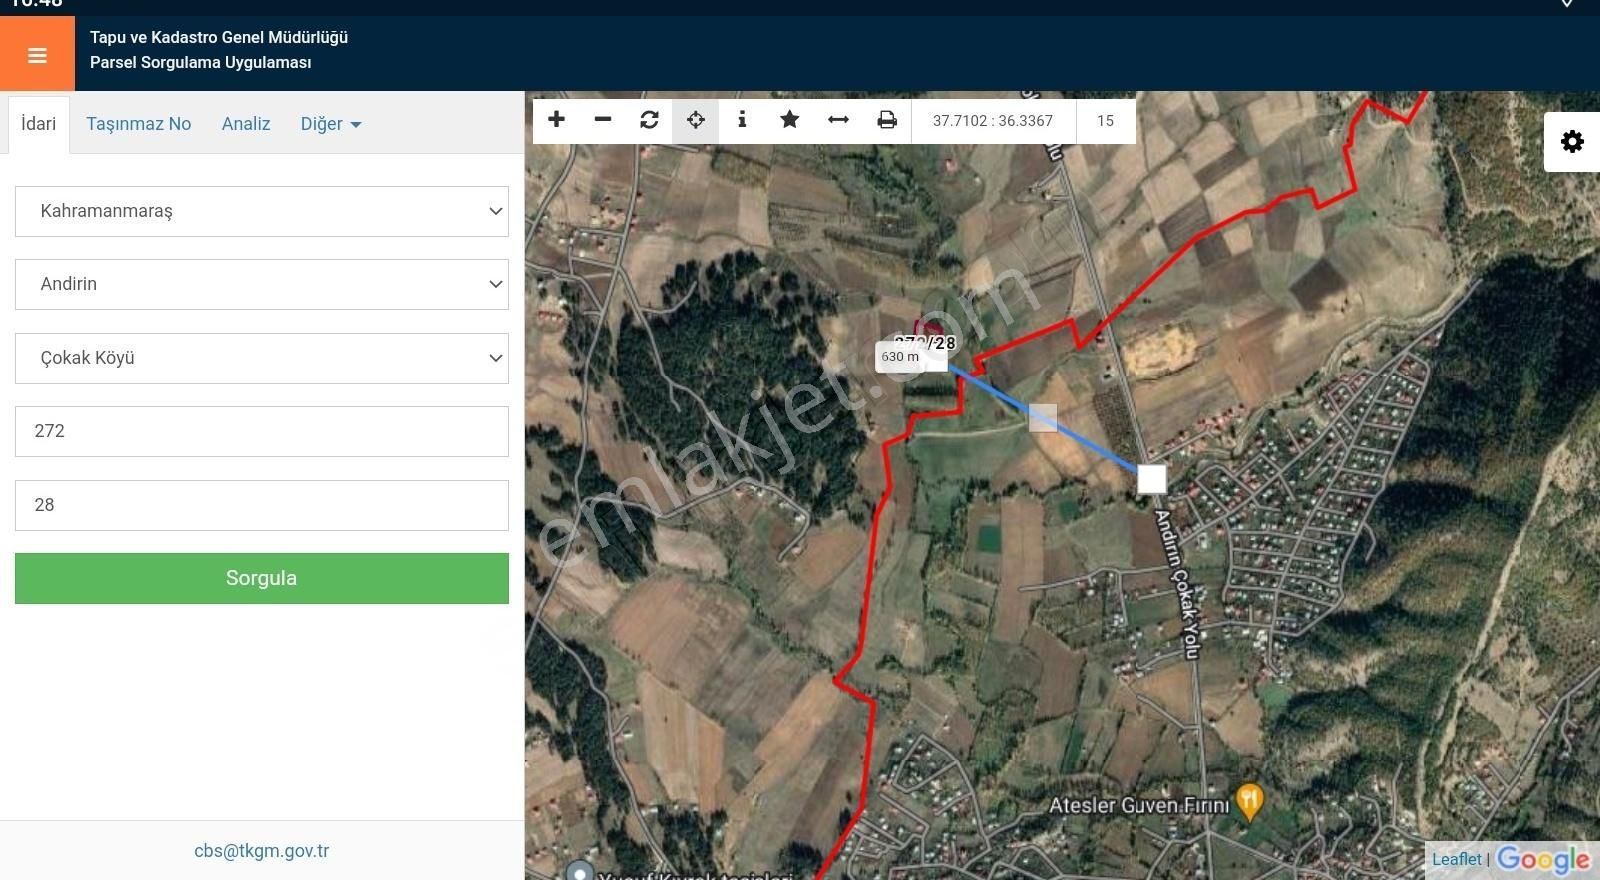This screenshot has height=880, width=1600.
Task: Expand the Diğer dropdown menu
Action: 331,124
